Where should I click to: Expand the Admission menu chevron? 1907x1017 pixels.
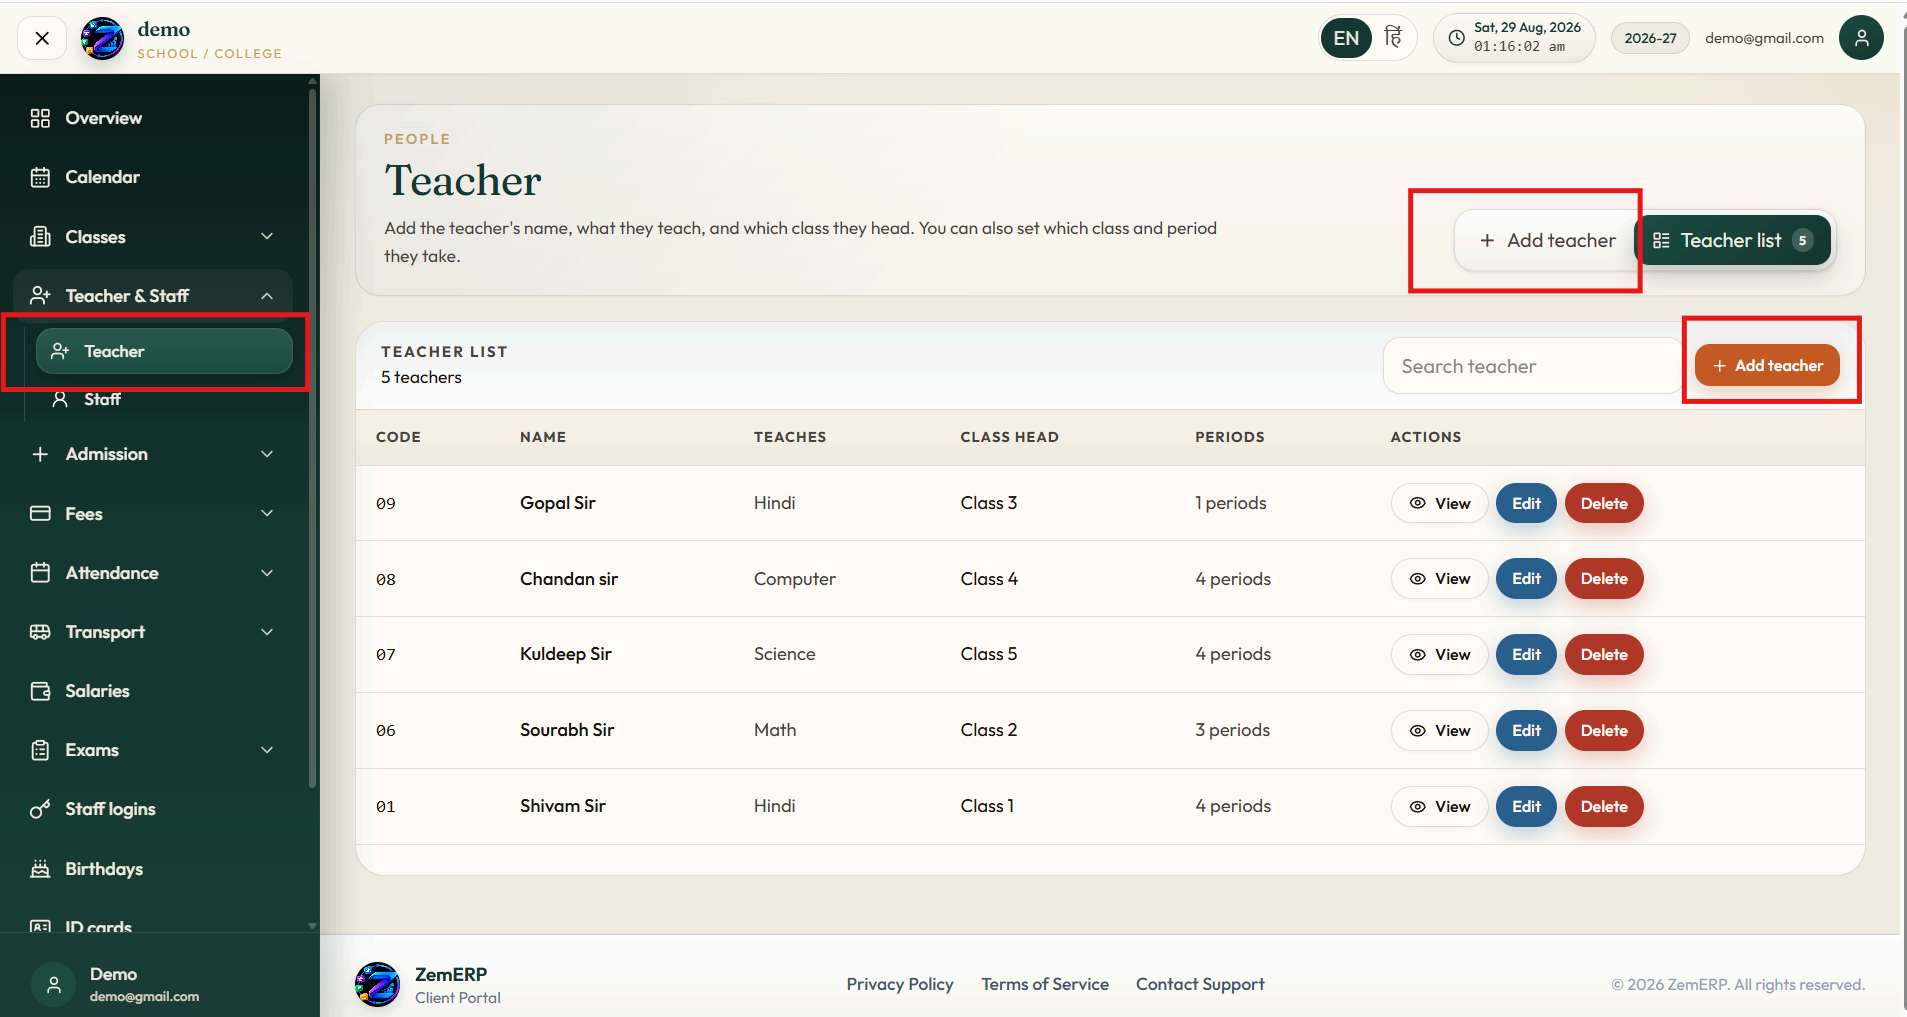point(267,454)
